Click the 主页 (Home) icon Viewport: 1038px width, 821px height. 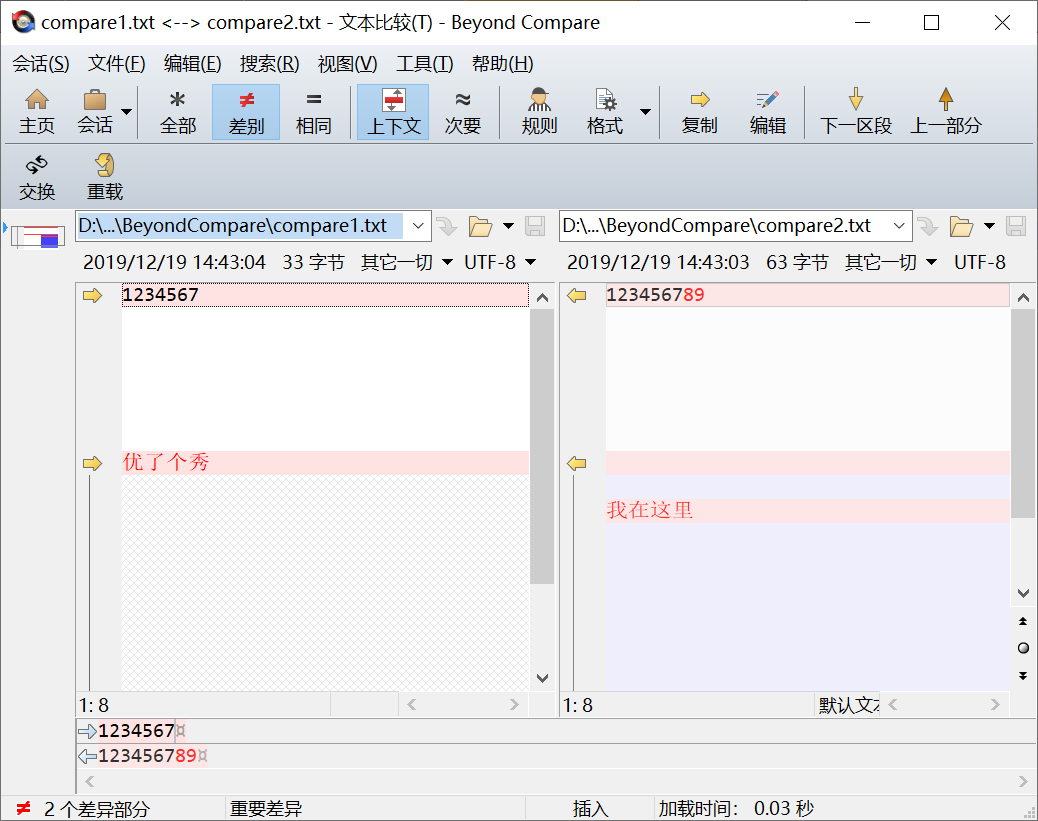pos(37,110)
